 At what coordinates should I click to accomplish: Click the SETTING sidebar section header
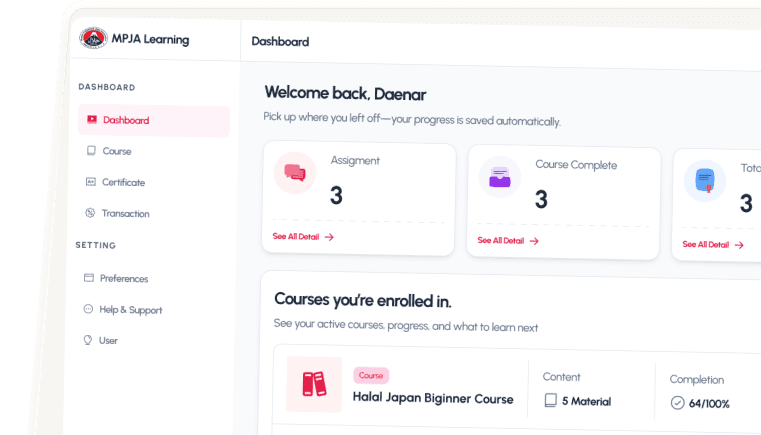(x=96, y=245)
